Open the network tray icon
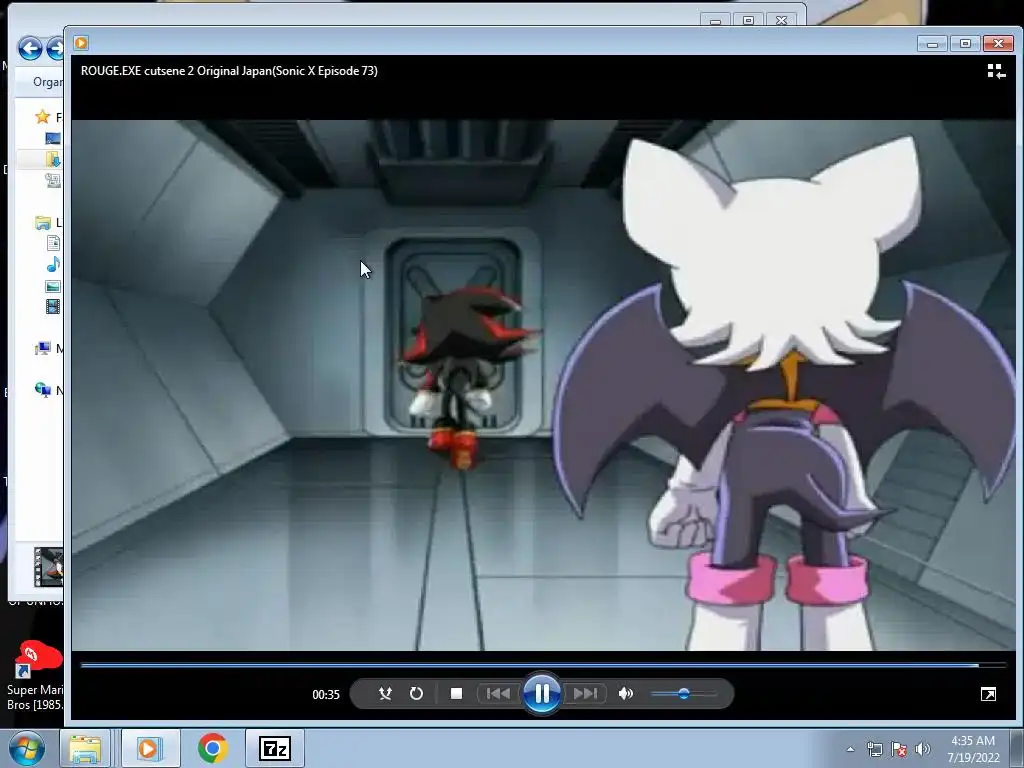This screenshot has height=768, width=1024. click(x=874, y=749)
